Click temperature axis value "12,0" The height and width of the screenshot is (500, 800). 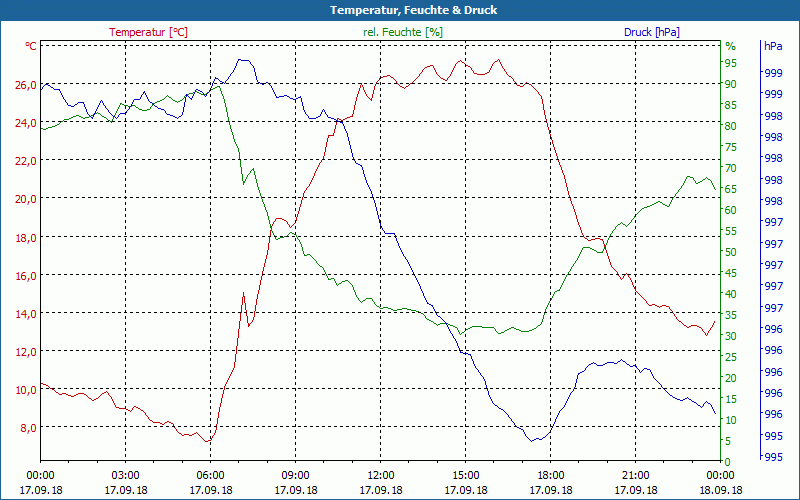[x=26, y=352]
